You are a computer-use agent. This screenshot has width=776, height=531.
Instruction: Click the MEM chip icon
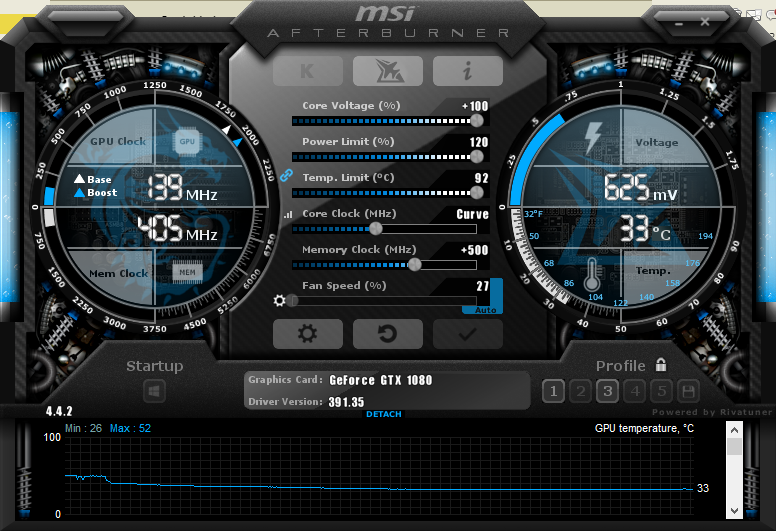click(x=187, y=272)
